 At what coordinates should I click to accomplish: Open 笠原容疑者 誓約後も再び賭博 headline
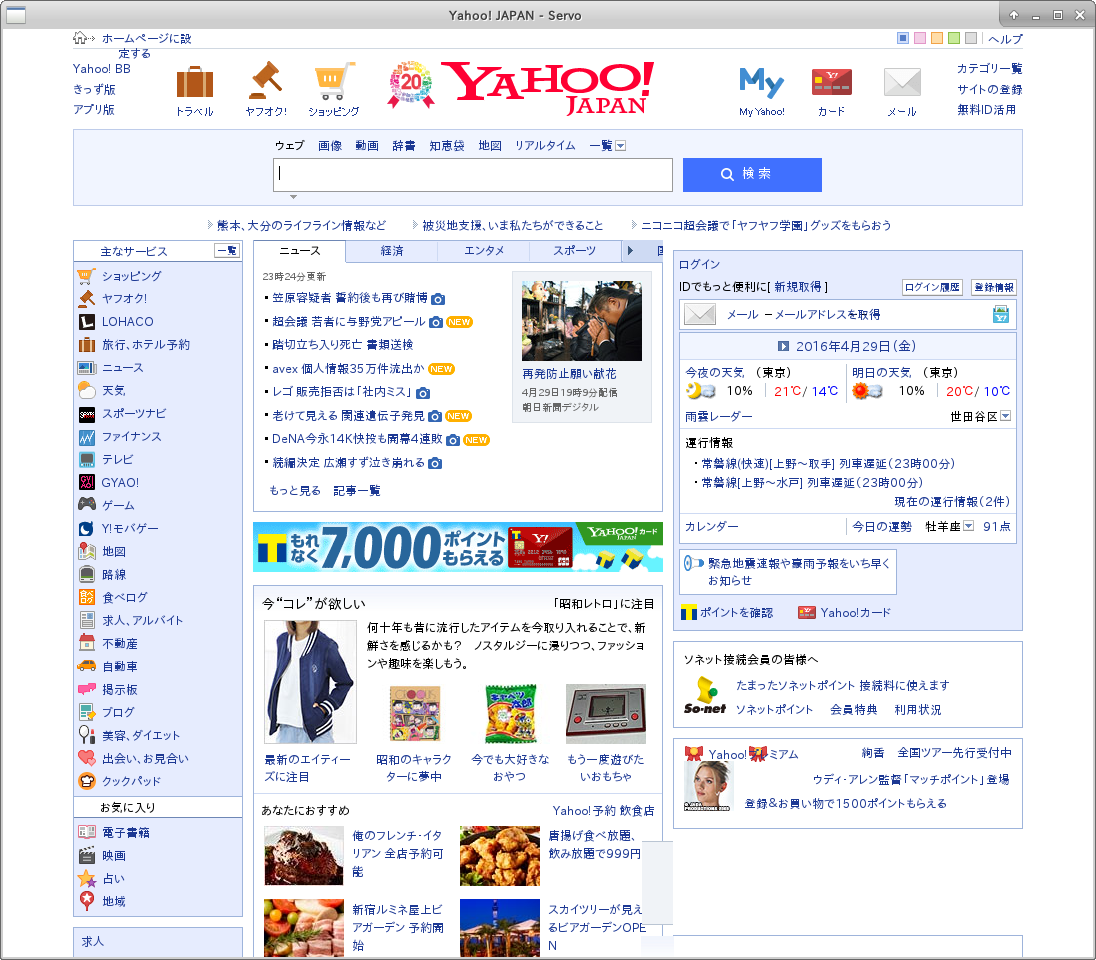[349, 298]
